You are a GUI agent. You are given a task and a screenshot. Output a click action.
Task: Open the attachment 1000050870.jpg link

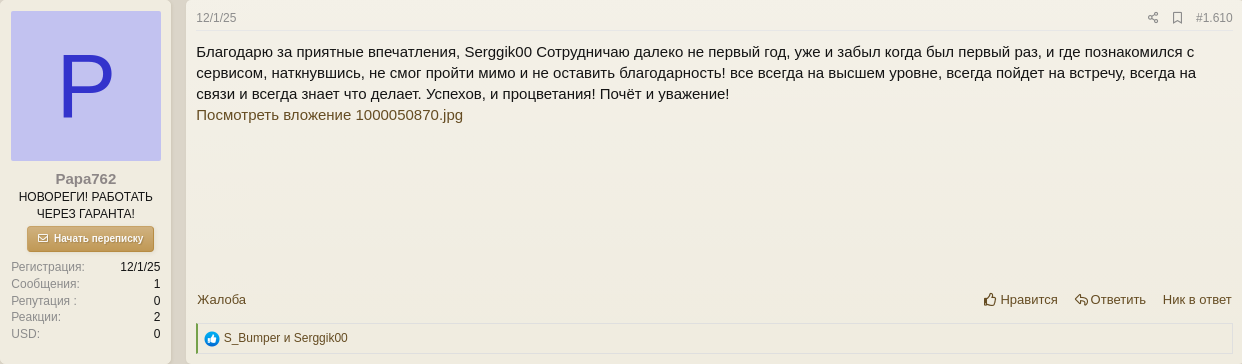(x=329, y=115)
